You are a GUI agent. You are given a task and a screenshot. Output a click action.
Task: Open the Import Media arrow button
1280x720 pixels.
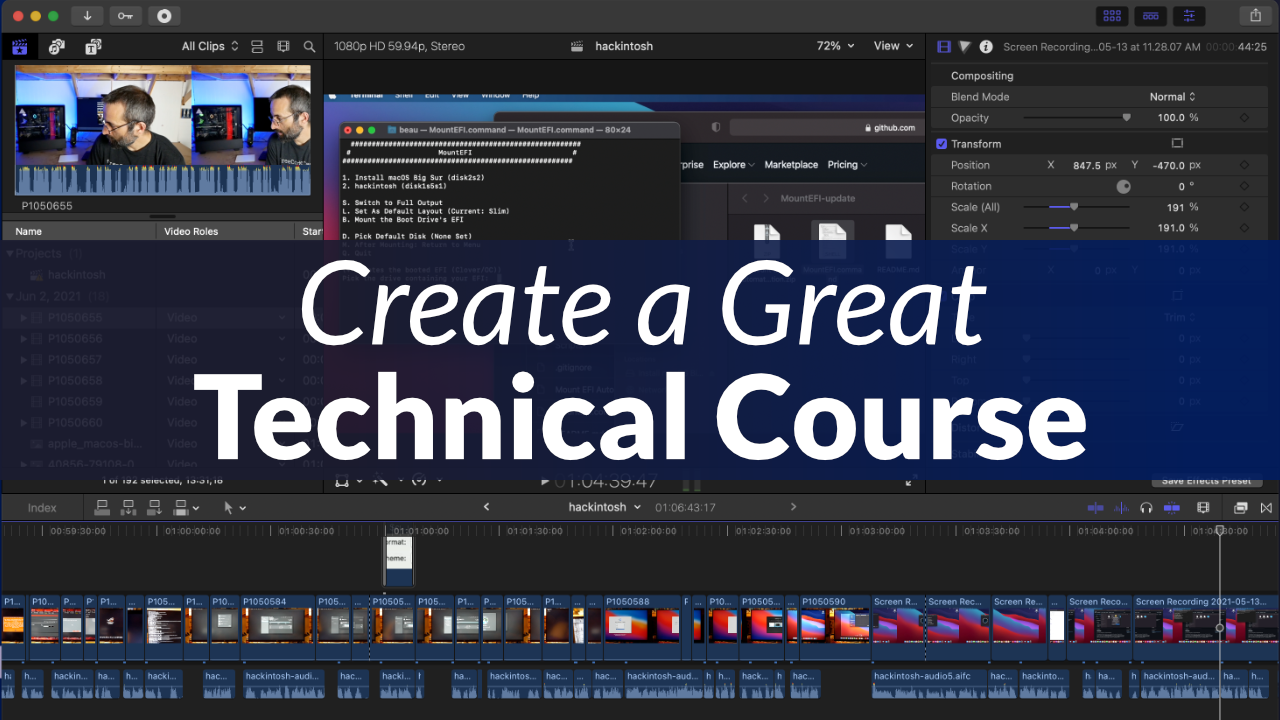88,16
